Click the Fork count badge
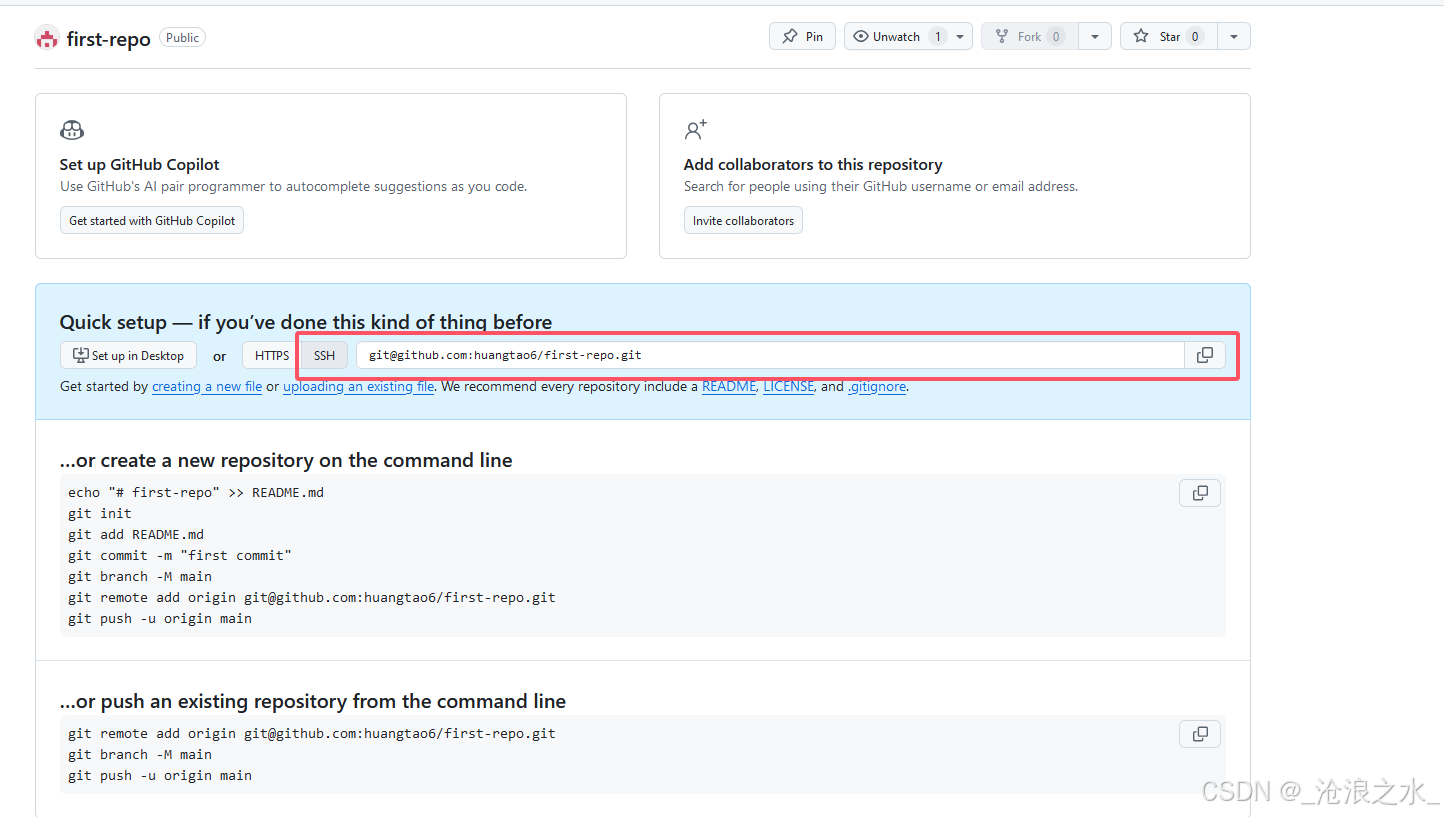Viewport: 1444px width, 817px height. click(x=1056, y=37)
